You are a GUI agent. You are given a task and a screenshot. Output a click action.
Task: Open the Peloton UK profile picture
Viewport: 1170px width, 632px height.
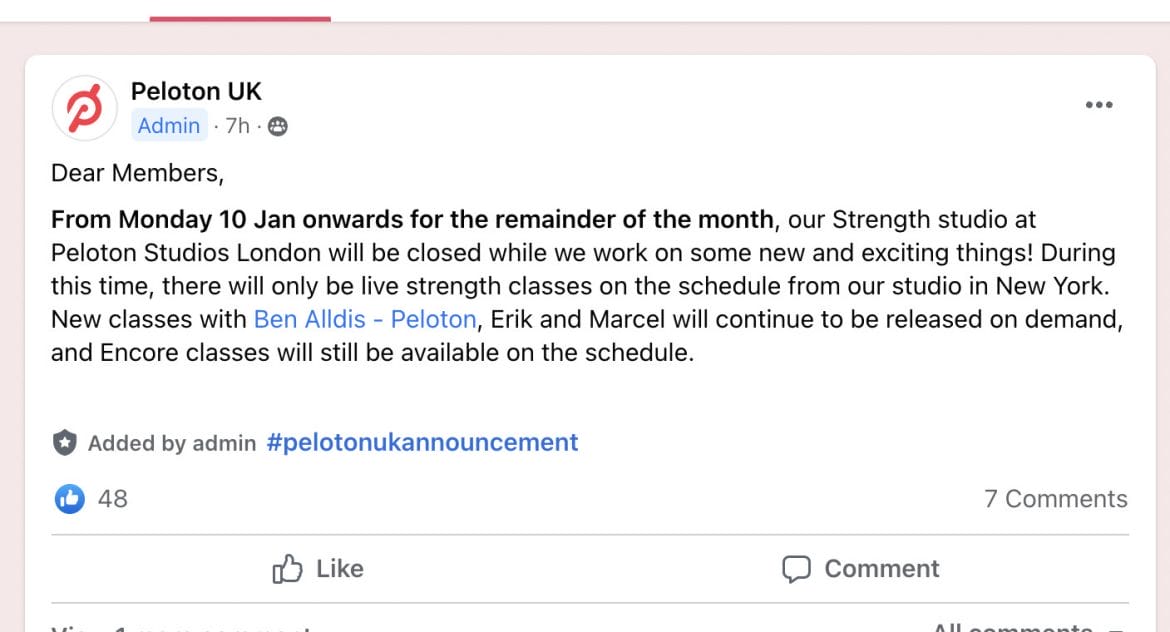(x=84, y=108)
